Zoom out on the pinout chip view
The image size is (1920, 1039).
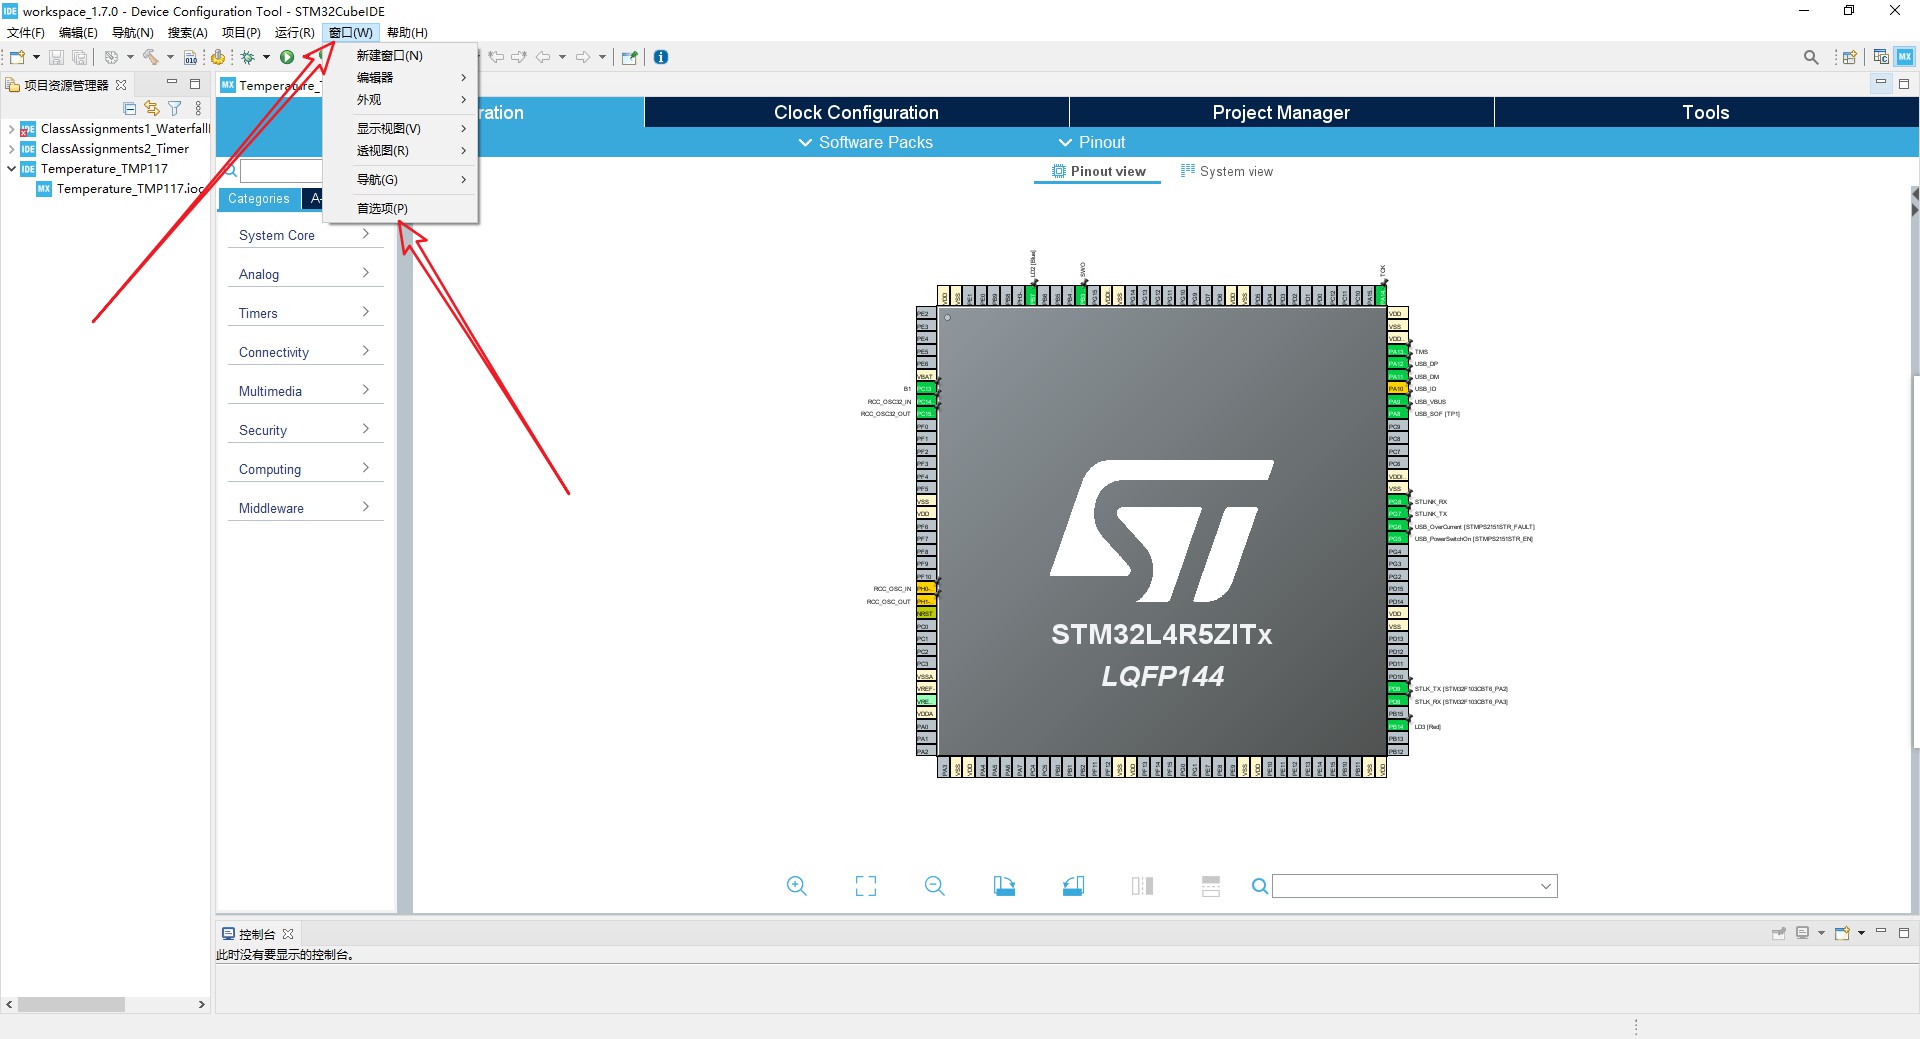pyautogui.click(x=935, y=886)
